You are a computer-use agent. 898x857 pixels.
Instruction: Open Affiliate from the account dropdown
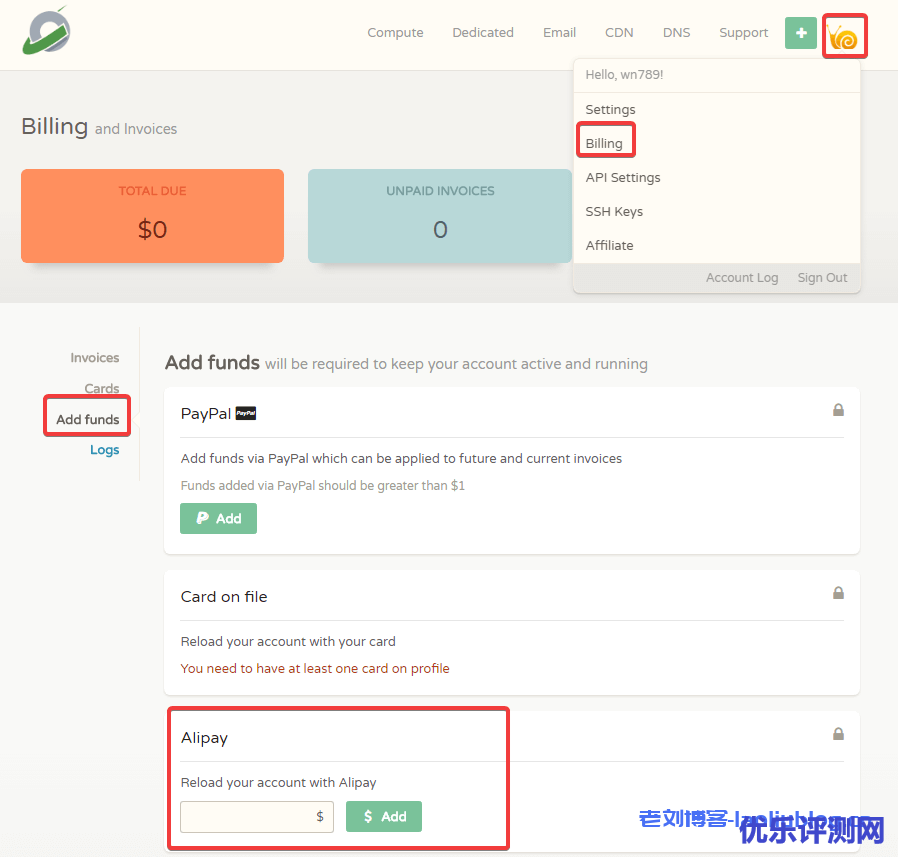click(609, 245)
